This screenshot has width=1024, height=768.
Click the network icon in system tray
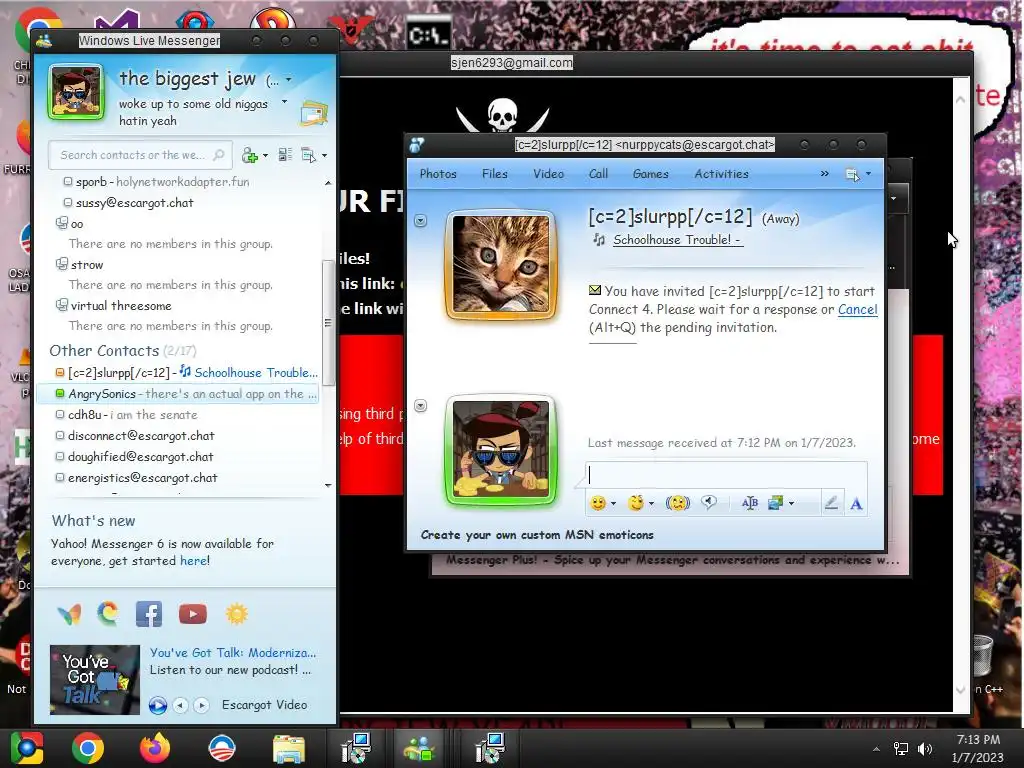pos(901,748)
